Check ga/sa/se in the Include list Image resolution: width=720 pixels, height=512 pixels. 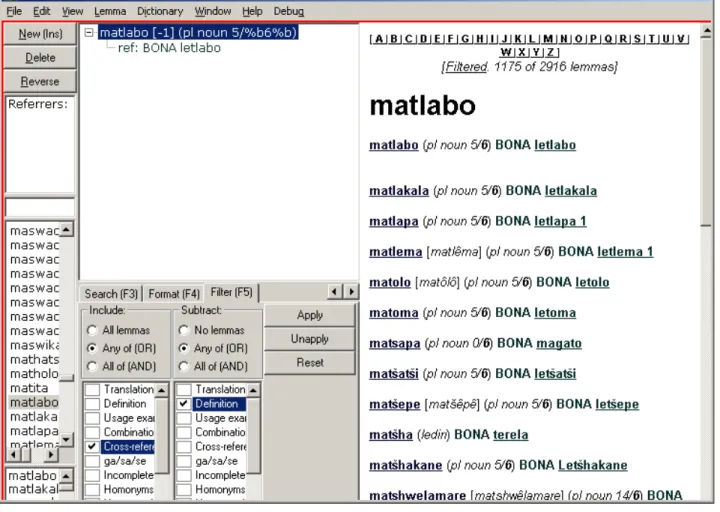point(92,461)
